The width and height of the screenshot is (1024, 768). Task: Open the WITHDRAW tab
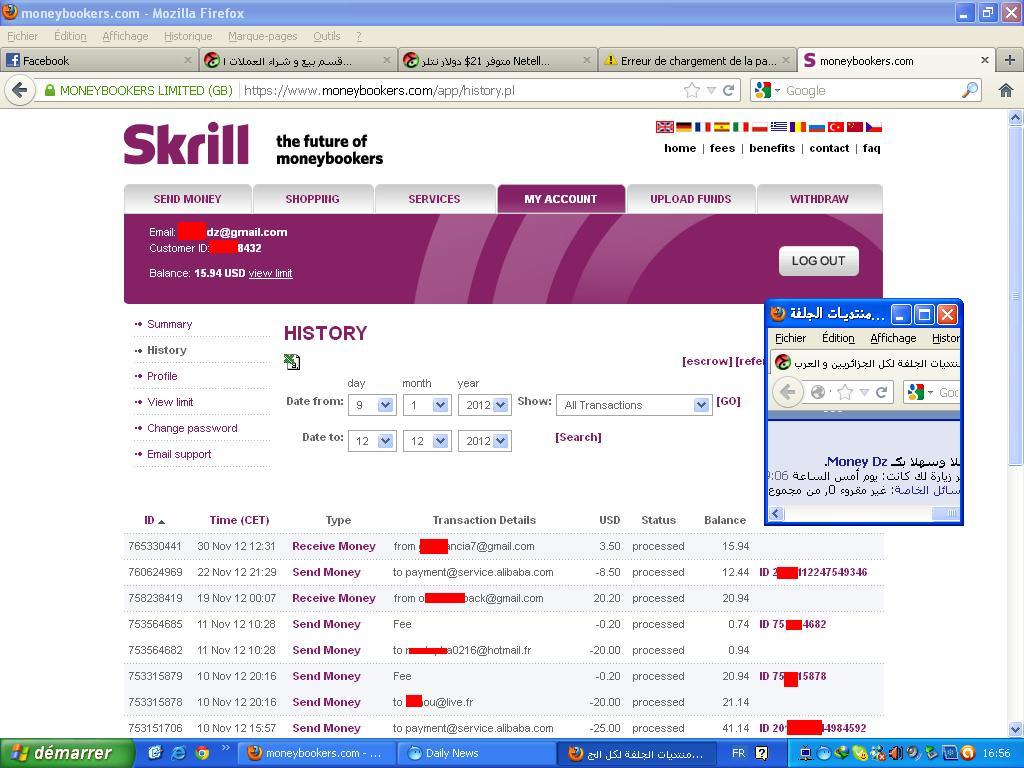pos(820,199)
